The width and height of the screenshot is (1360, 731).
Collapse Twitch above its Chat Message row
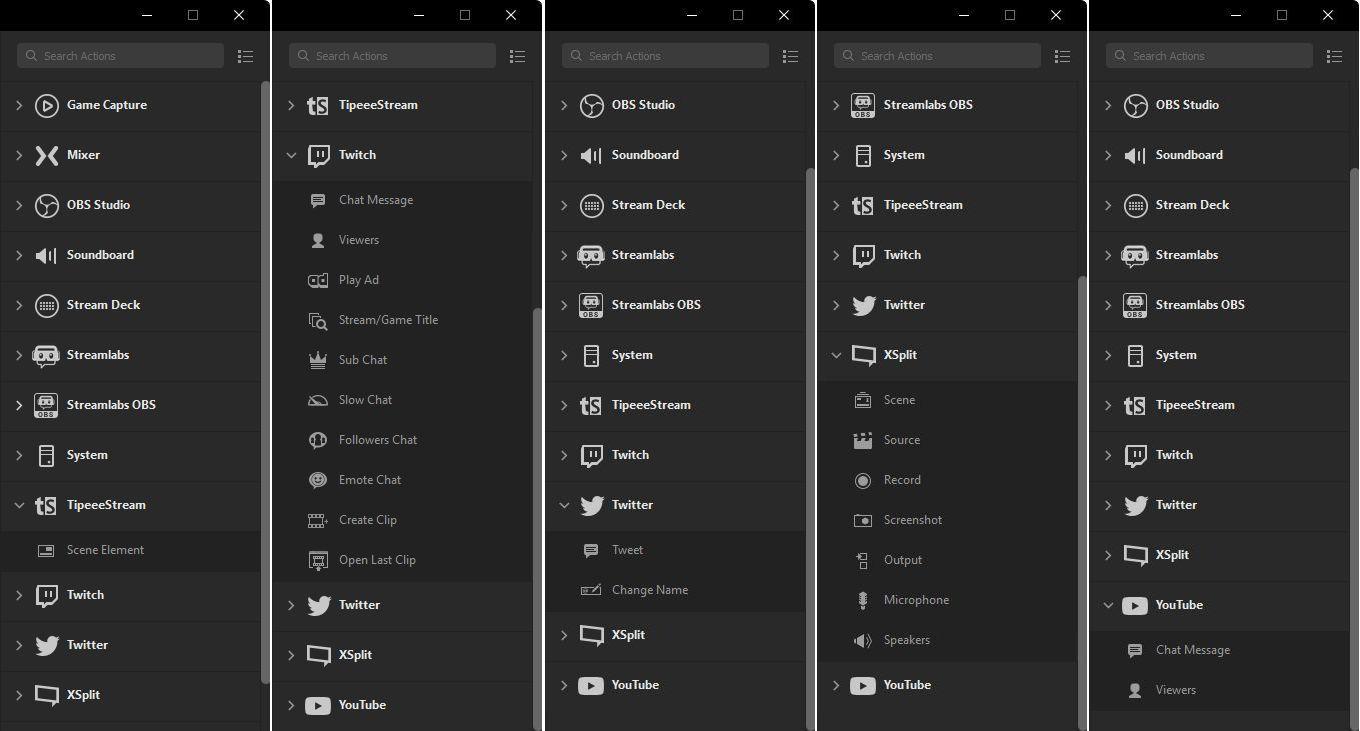pos(291,155)
